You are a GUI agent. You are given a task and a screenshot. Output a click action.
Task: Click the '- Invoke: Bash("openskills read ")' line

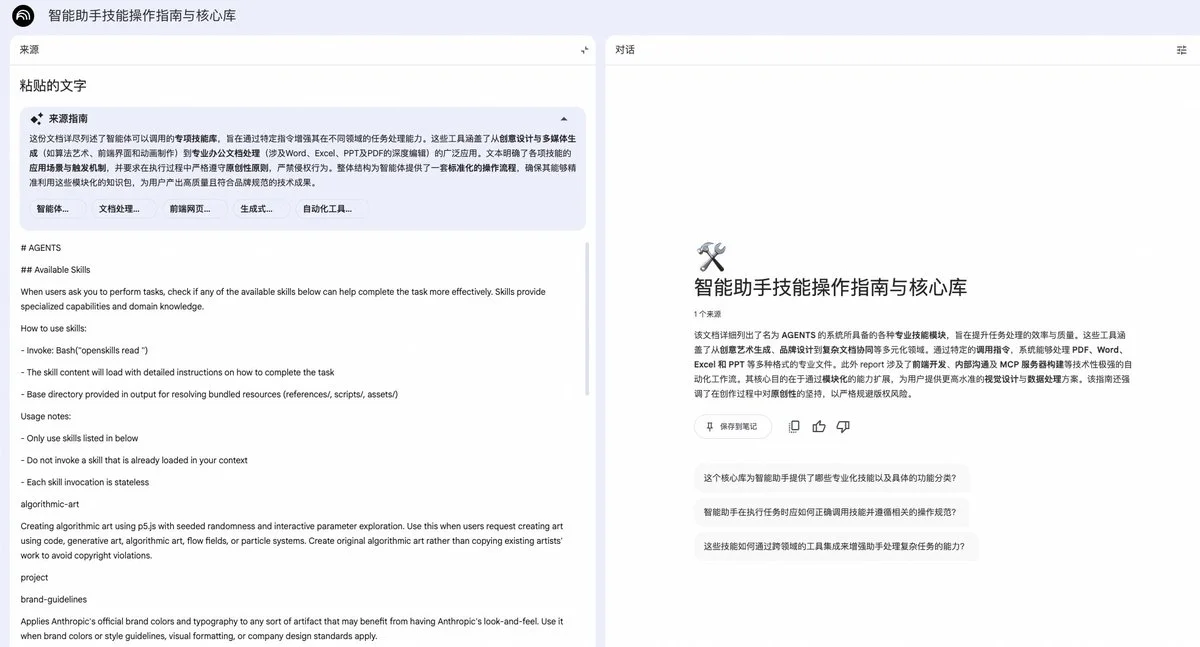pyautogui.click(x=84, y=350)
